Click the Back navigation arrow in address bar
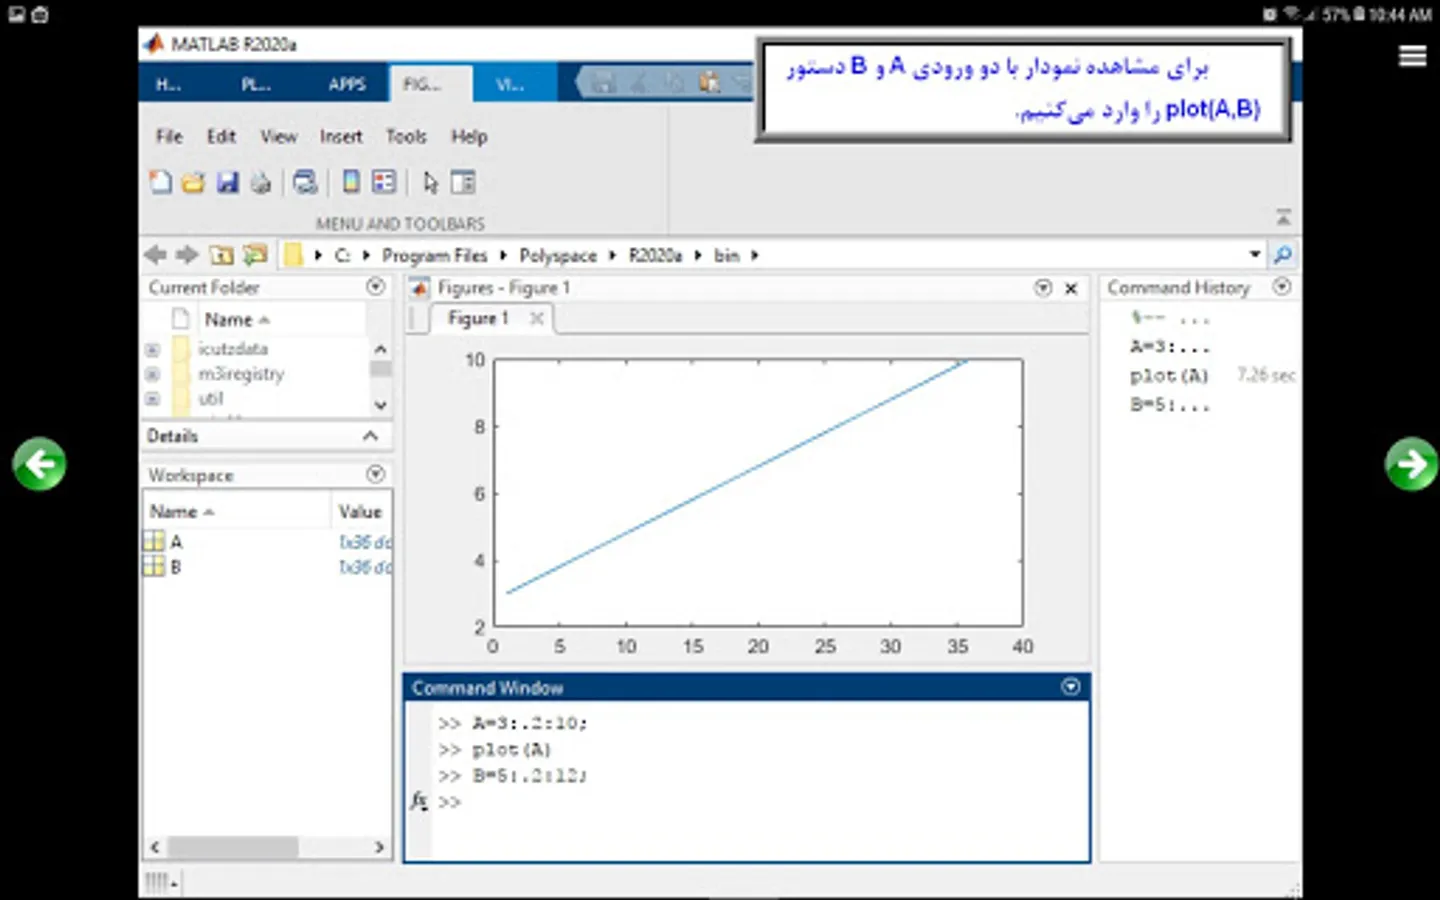 pos(155,255)
